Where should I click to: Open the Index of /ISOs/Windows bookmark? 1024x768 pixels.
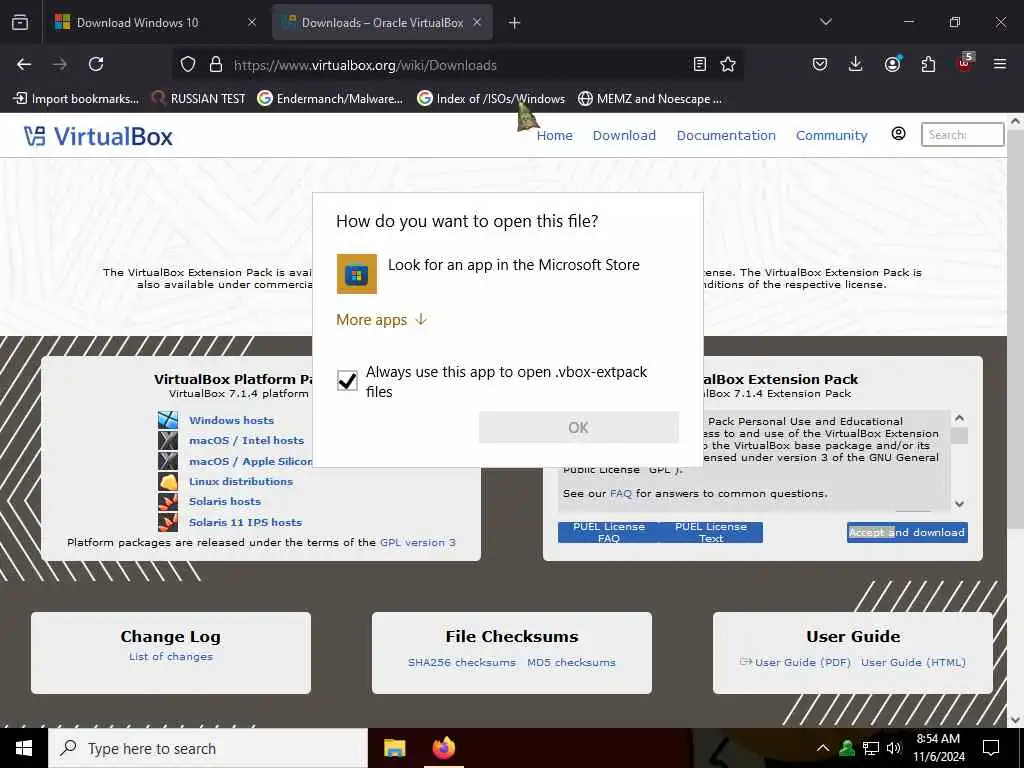point(491,99)
